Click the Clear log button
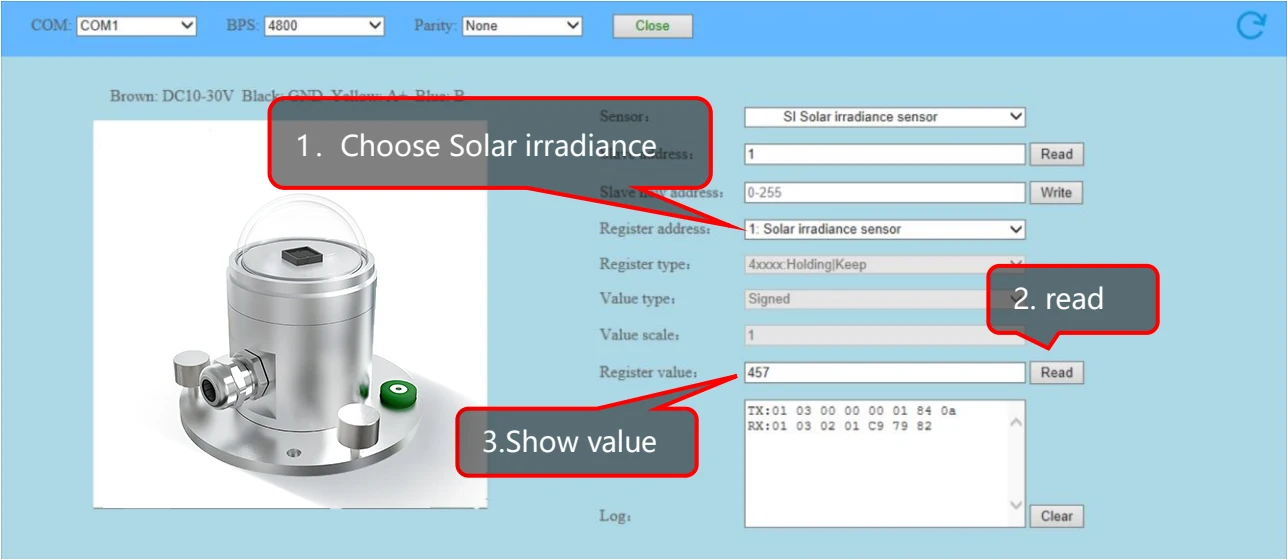This screenshot has height=560, width=1287. [x=1056, y=516]
